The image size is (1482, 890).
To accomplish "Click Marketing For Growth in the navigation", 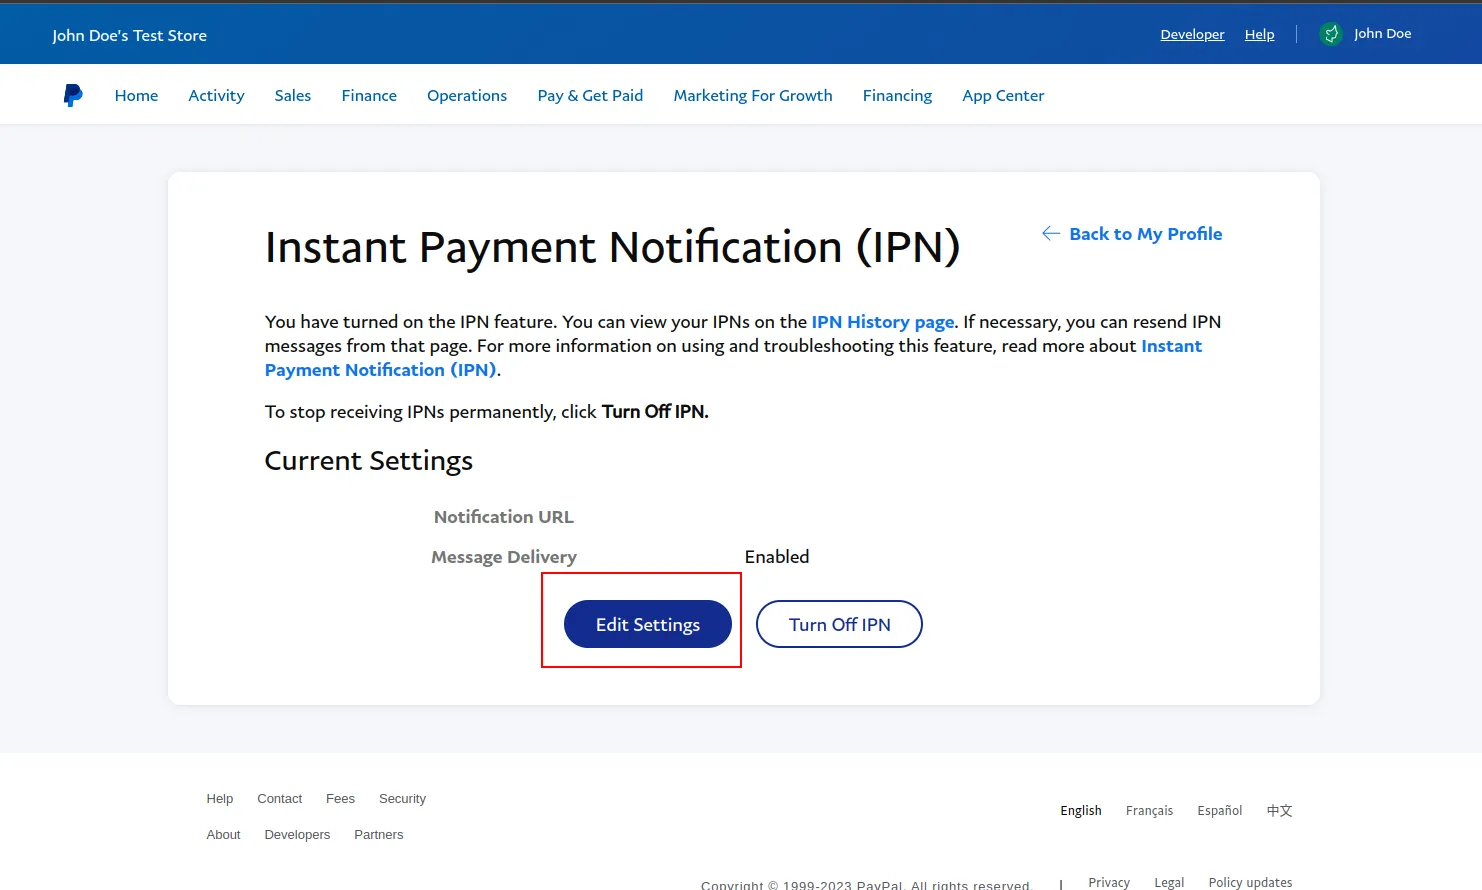I will [753, 94].
